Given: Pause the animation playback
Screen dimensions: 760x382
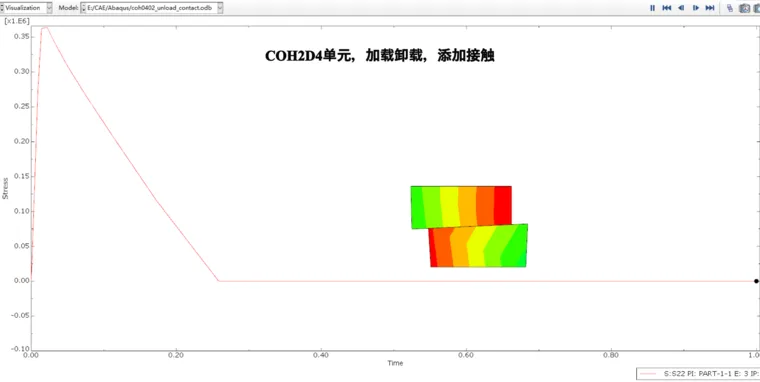Looking at the screenshot, I should click(x=652, y=8).
